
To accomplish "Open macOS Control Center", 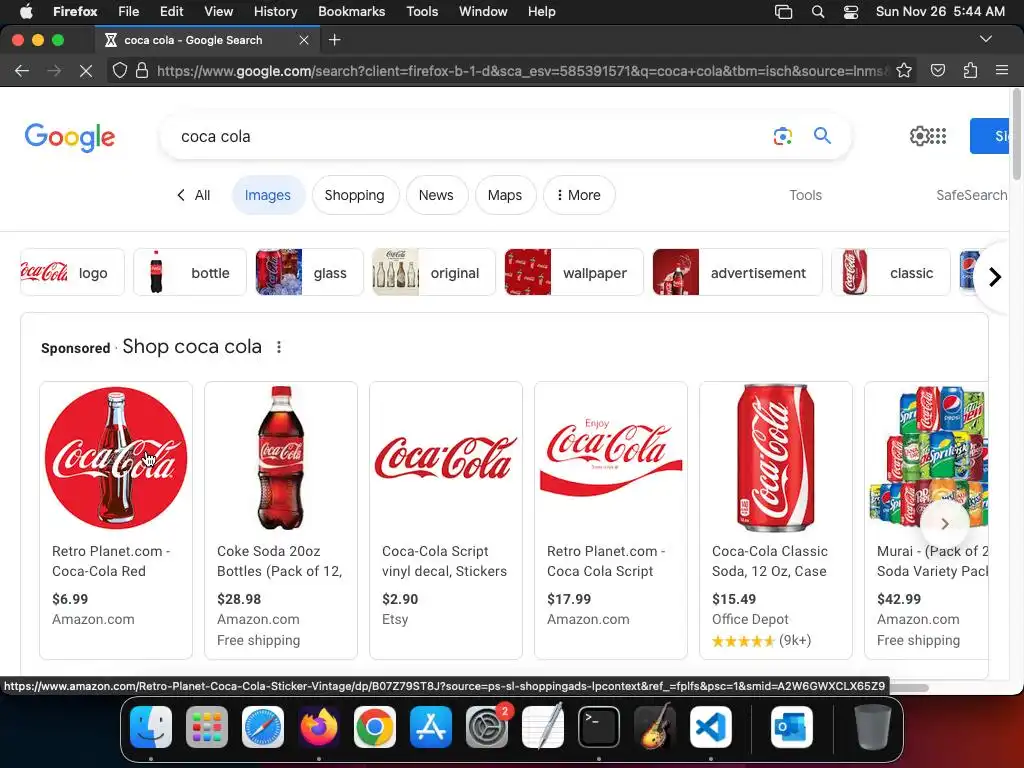I will 850,12.
